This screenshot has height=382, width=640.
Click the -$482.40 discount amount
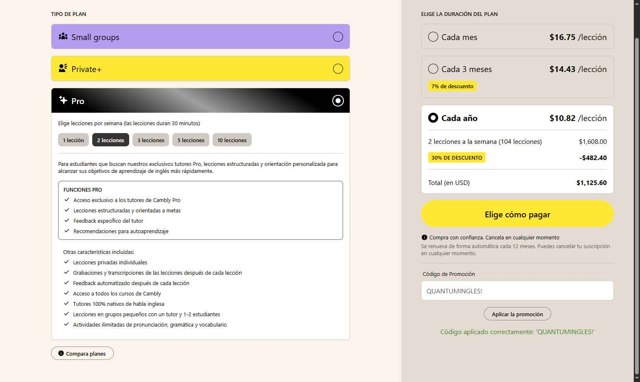[593, 158]
